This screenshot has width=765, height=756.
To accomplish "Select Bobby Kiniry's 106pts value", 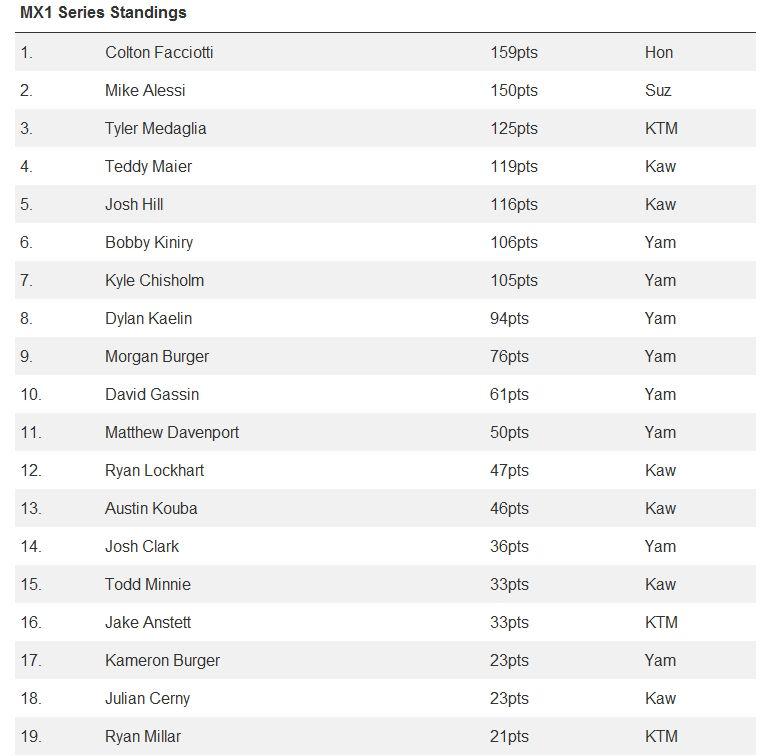I will (514, 242).
